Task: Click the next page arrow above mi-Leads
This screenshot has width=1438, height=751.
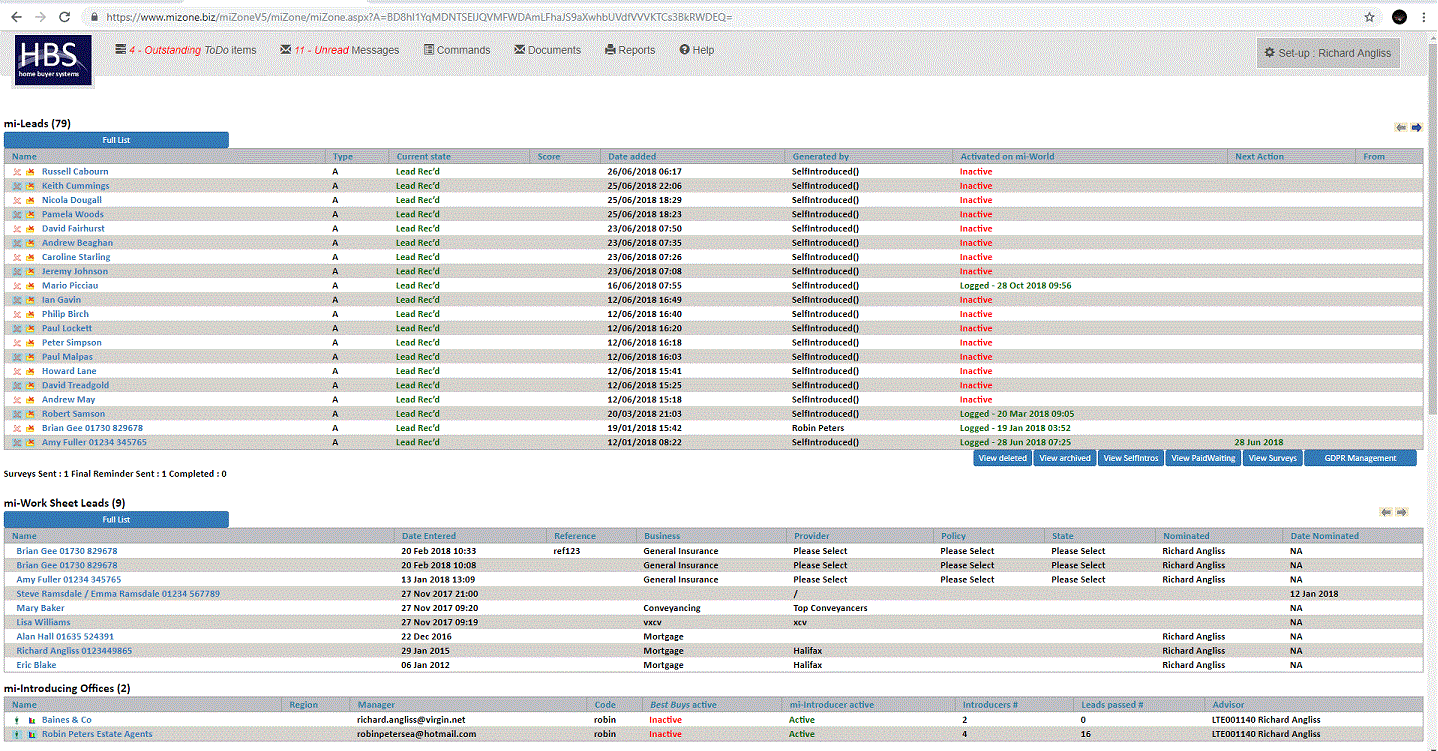Action: pos(1416,127)
